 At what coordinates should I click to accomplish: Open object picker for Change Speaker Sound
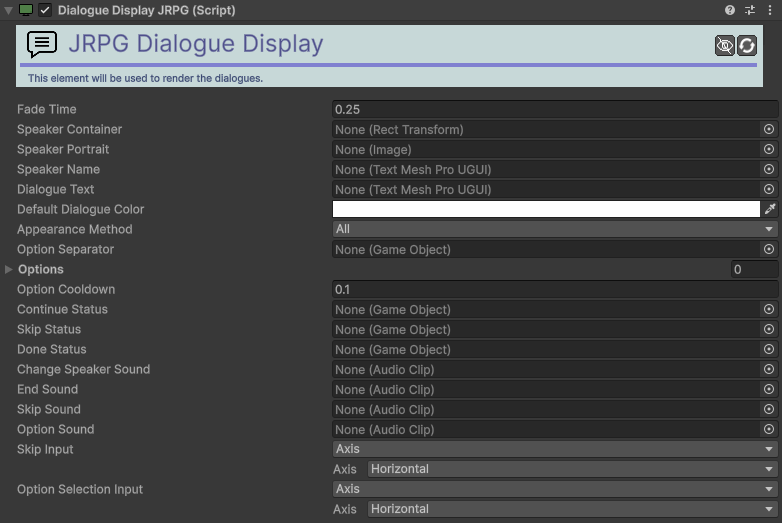pos(769,369)
